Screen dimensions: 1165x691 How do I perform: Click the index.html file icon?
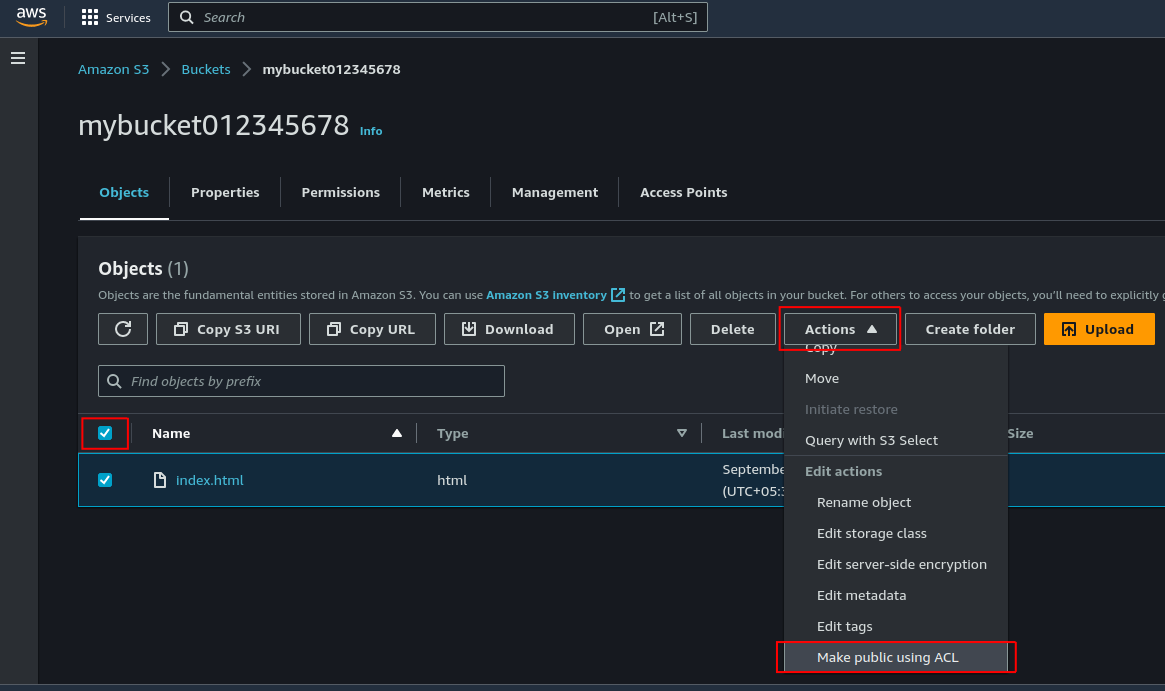click(160, 480)
